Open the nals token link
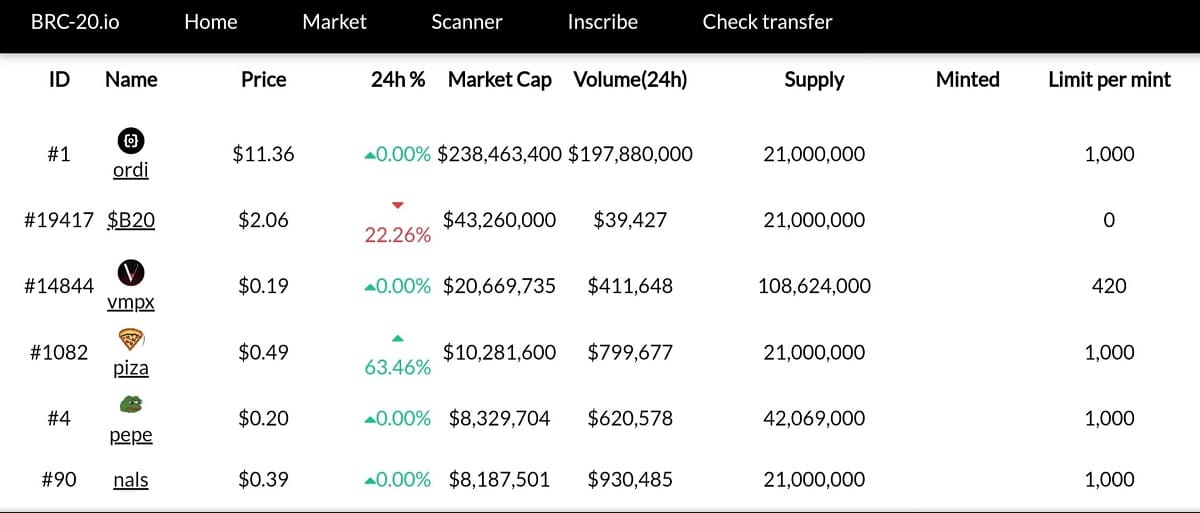This screenshot has width=1200, height=513. coord(131,480)
